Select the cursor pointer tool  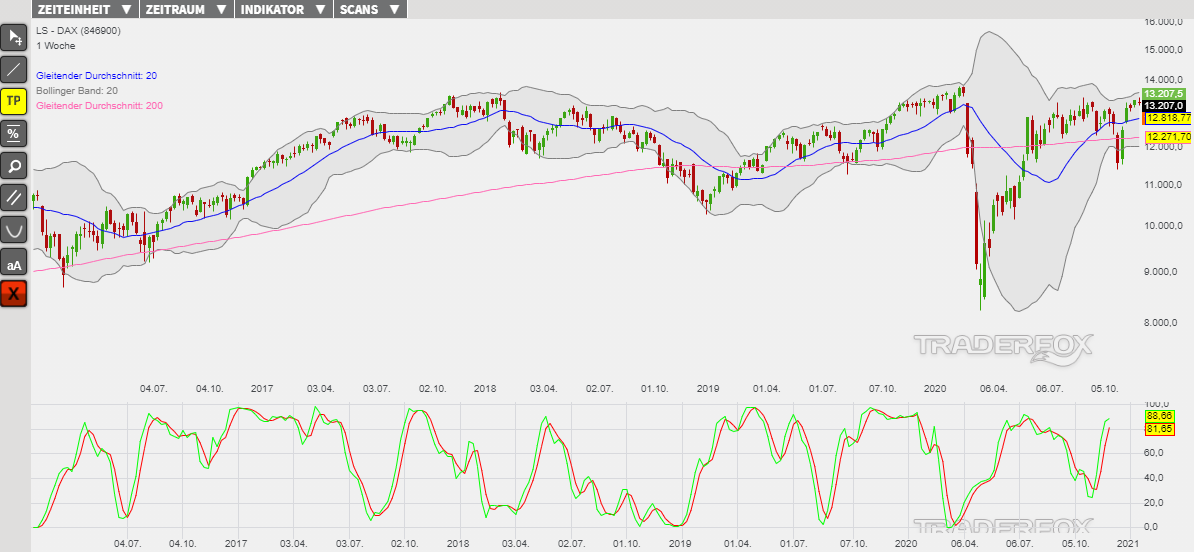[14, 37]
